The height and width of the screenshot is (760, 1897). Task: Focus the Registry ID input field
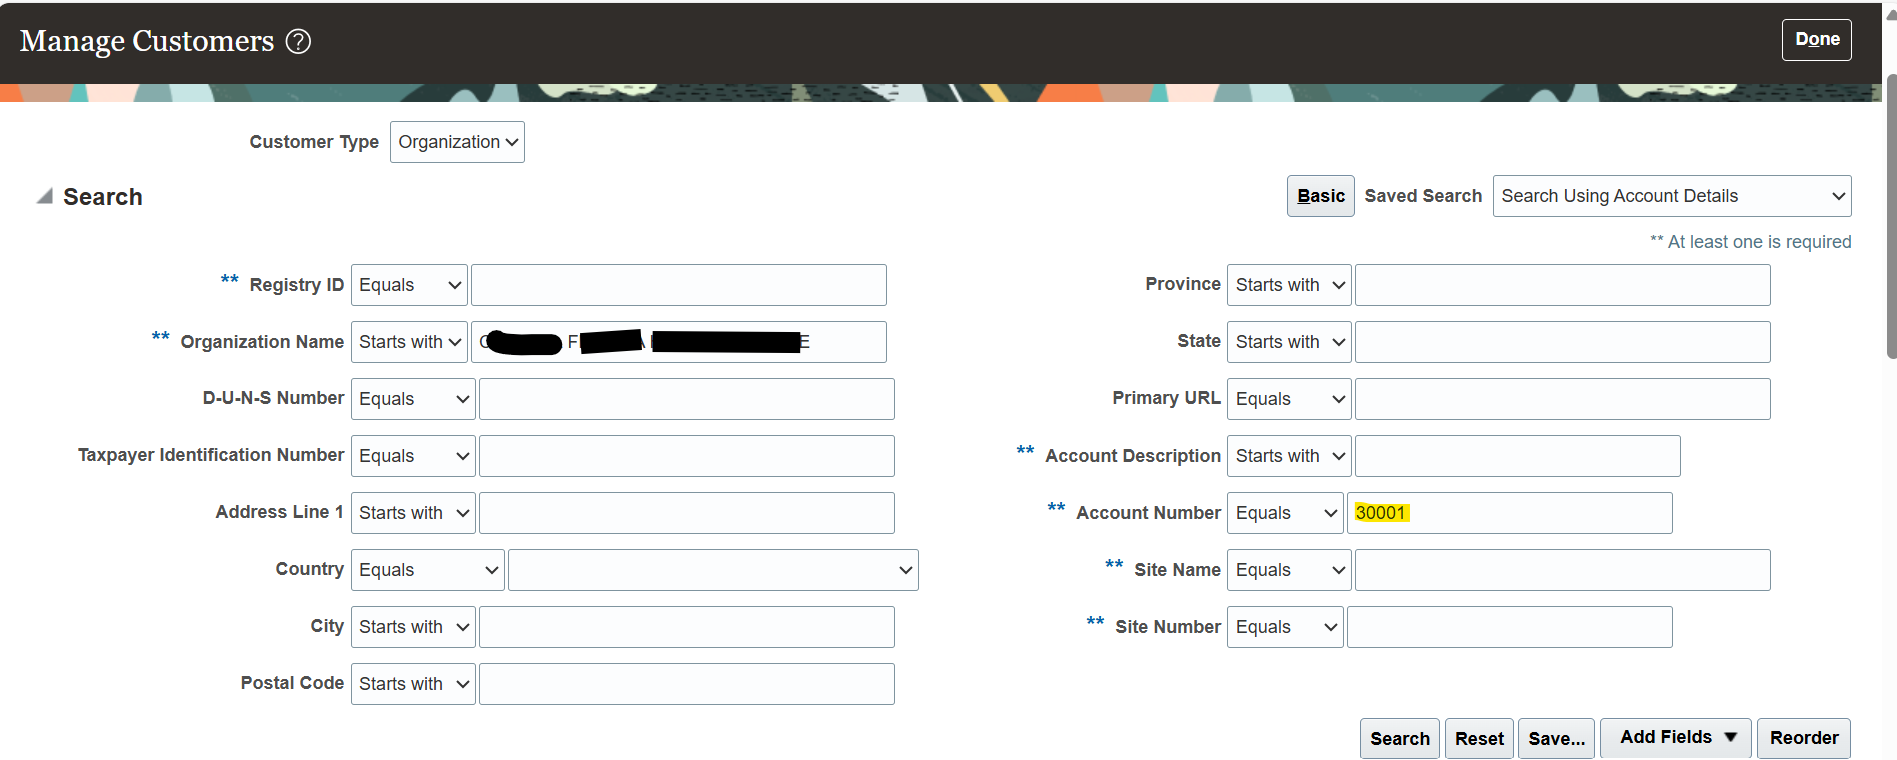[x=678, y=285]
